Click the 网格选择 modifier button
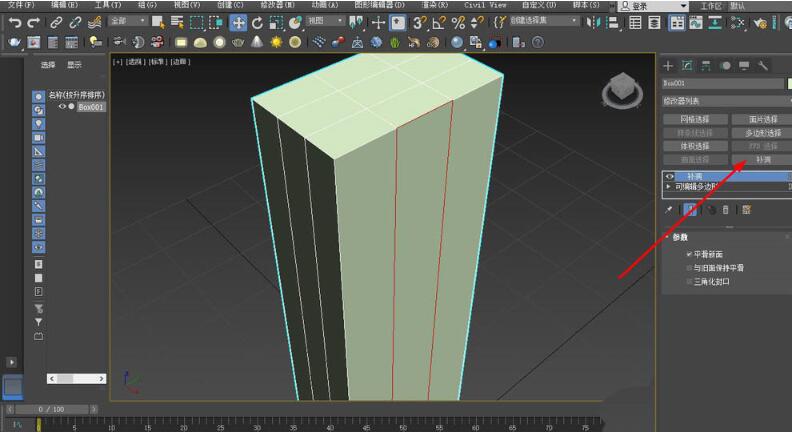The height and width of the screenshot is (432, 792). (695, 119)
